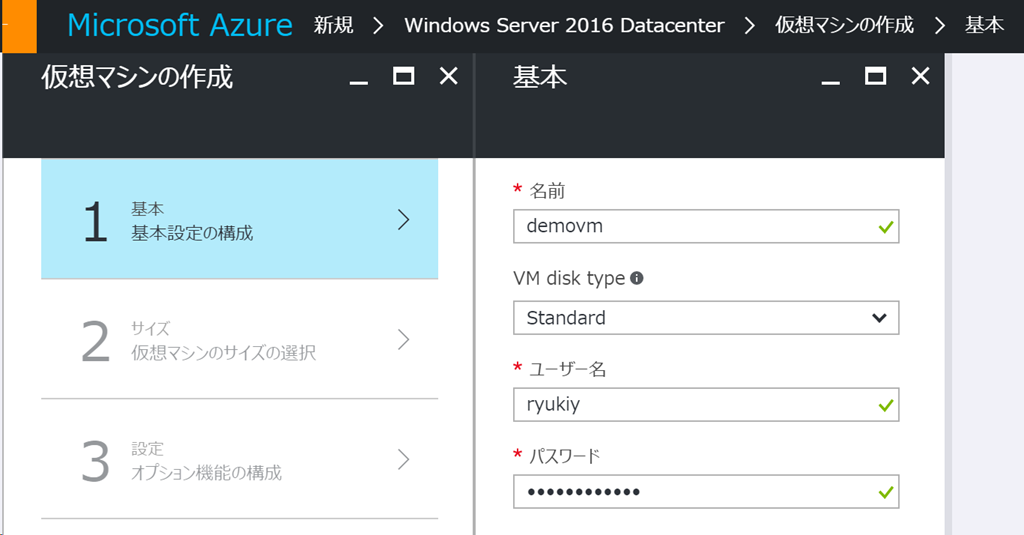Click the green checkmark in パスワード field

[886, 493]
